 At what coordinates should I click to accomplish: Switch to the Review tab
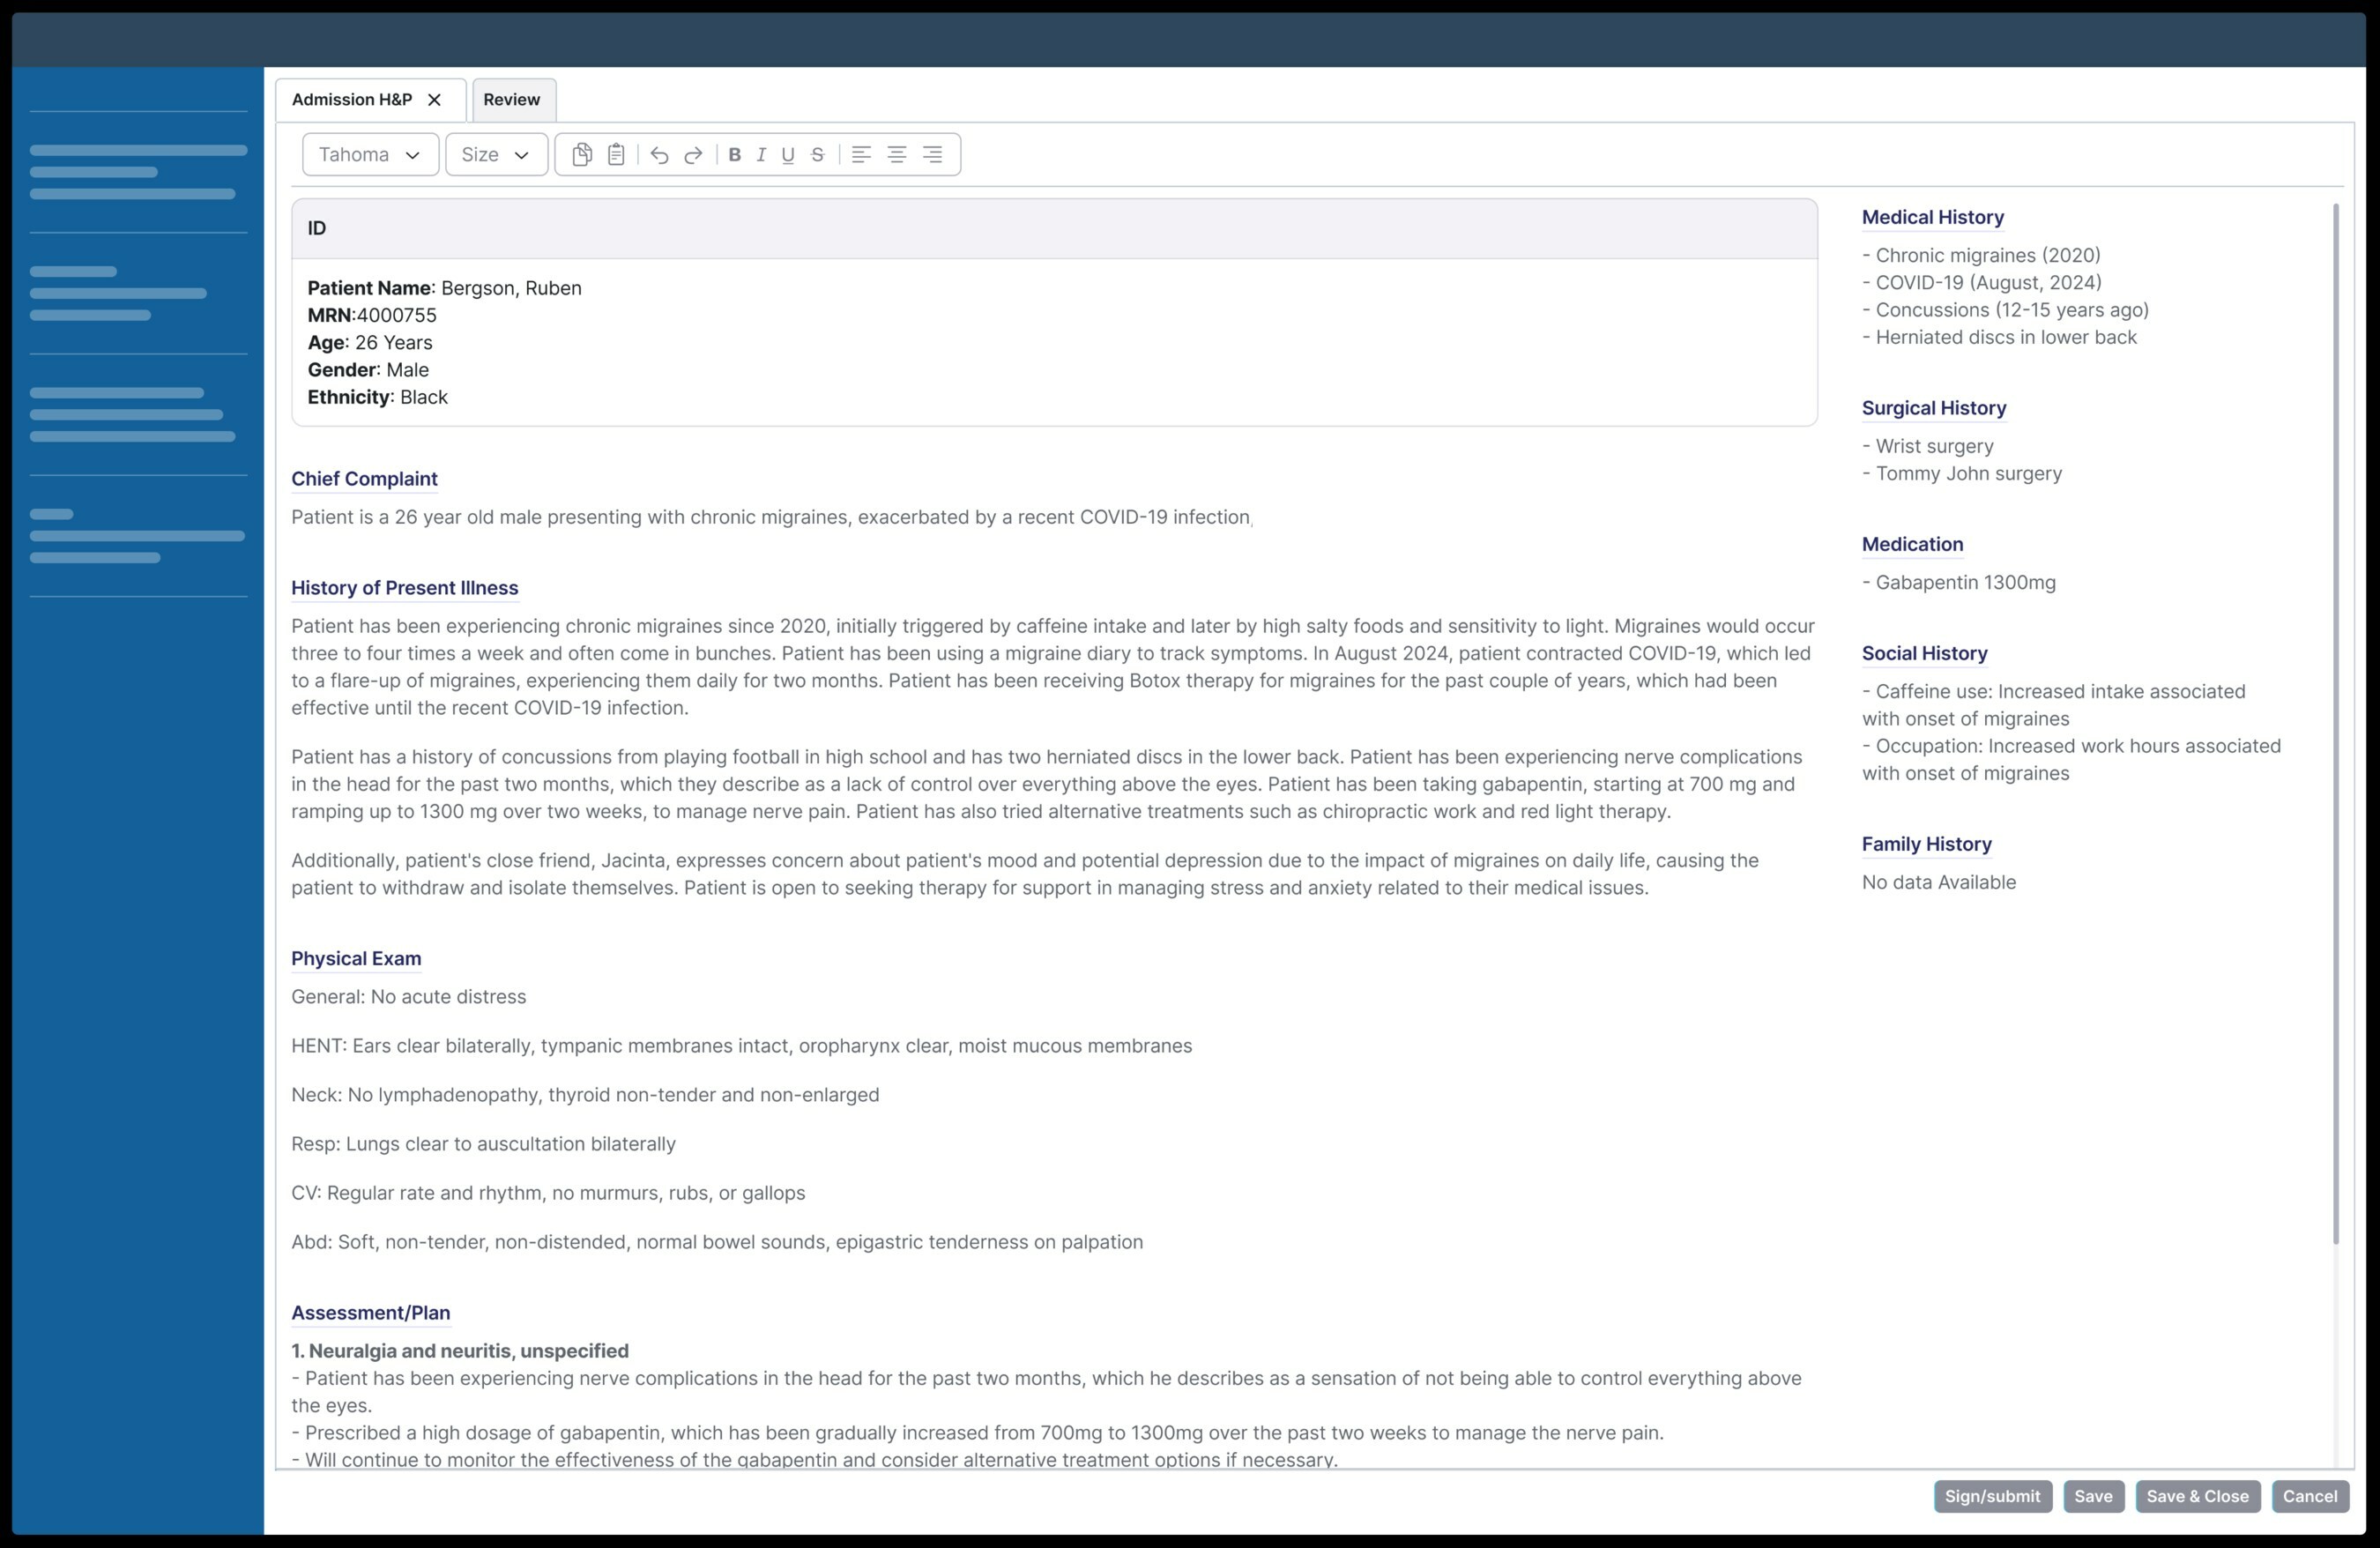pyautogui.click(x=510, y=99)
